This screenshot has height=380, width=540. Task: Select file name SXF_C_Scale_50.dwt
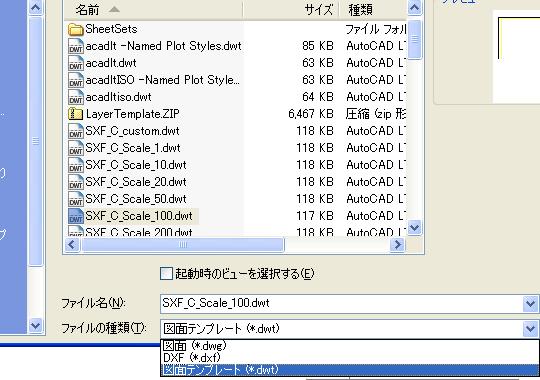(x=136, y=199)
